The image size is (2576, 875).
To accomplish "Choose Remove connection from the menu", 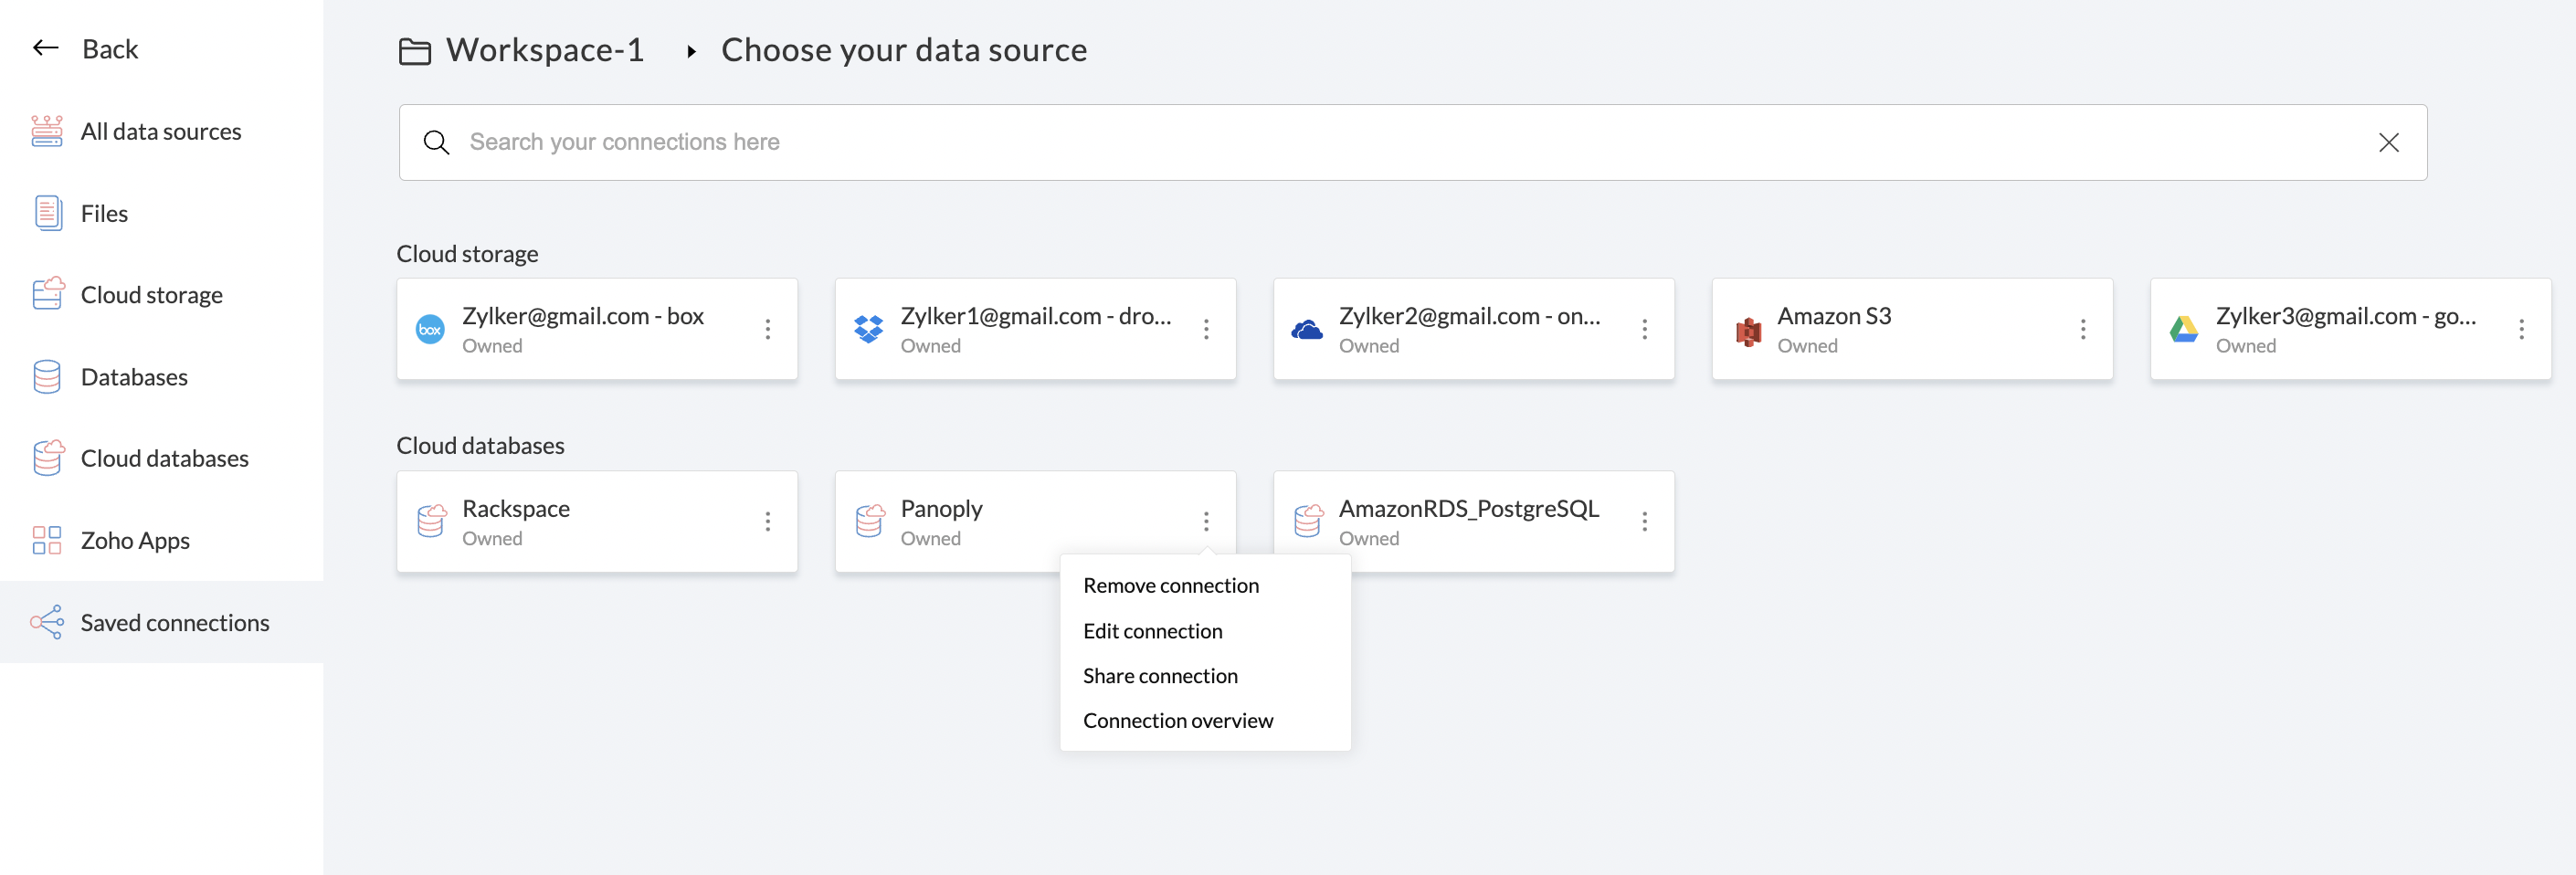I will pyautogui.click(x=1170, y=585).
